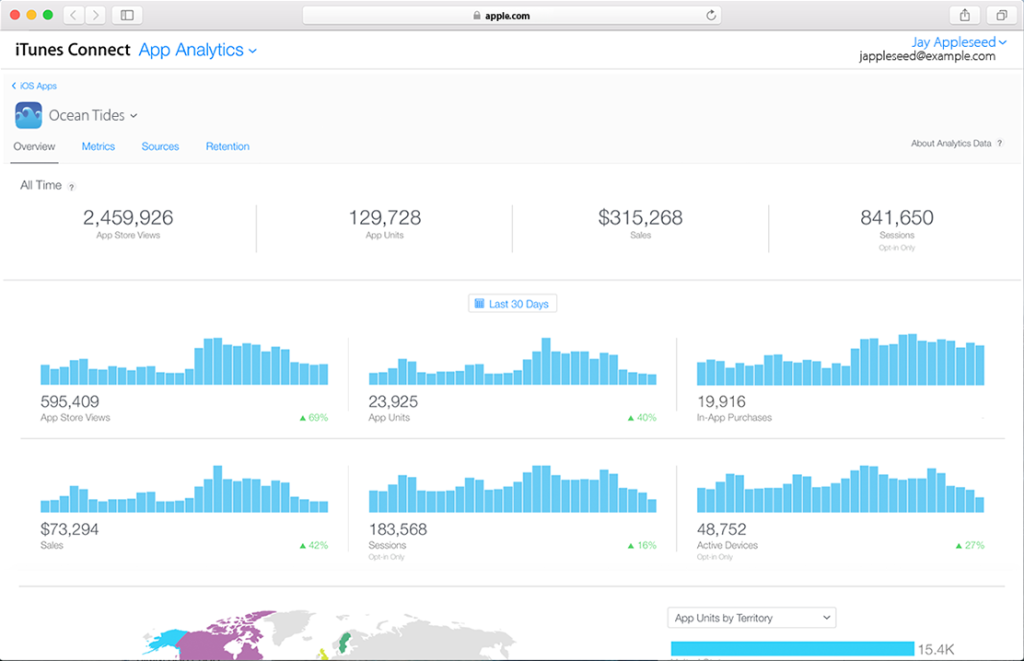1024x661 pixels.
Task: Open the App Units by Territory dropdown
Action: coord(752,618)
